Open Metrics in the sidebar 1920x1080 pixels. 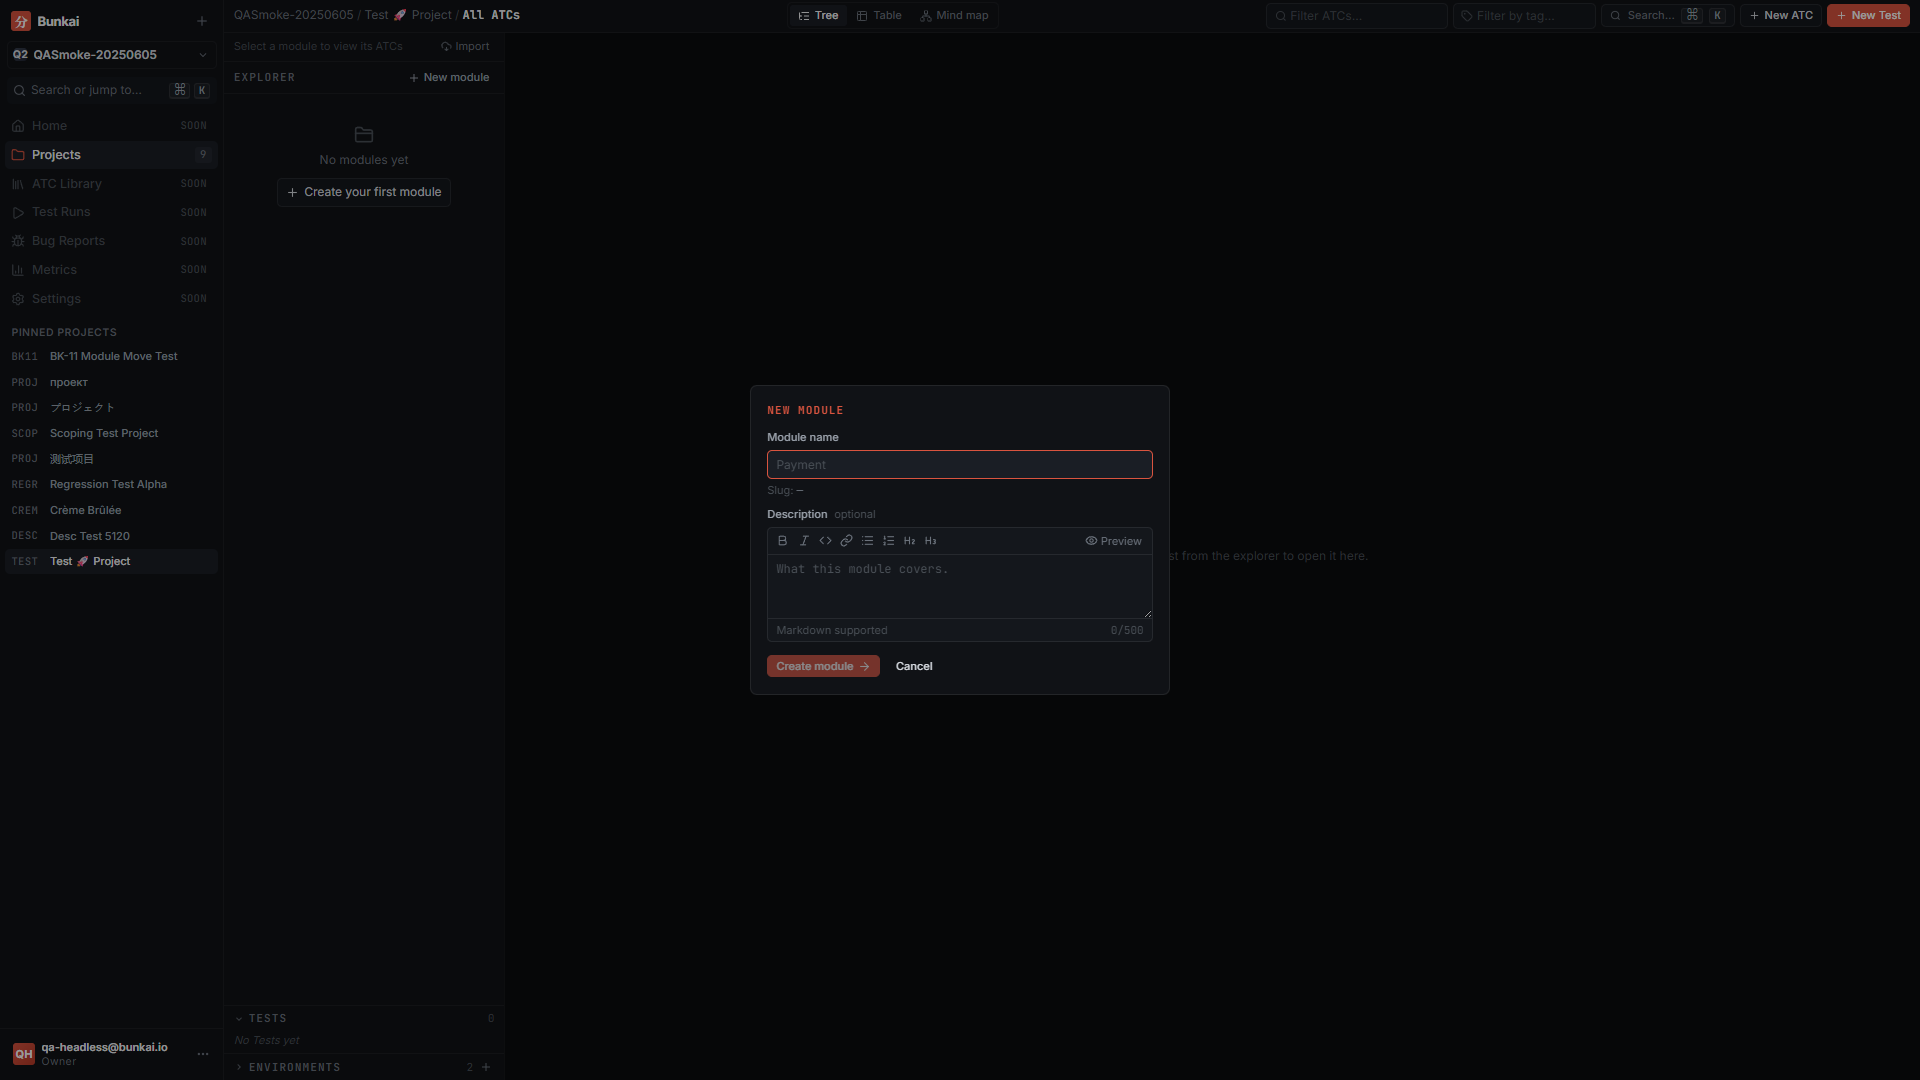coord(110,270)
